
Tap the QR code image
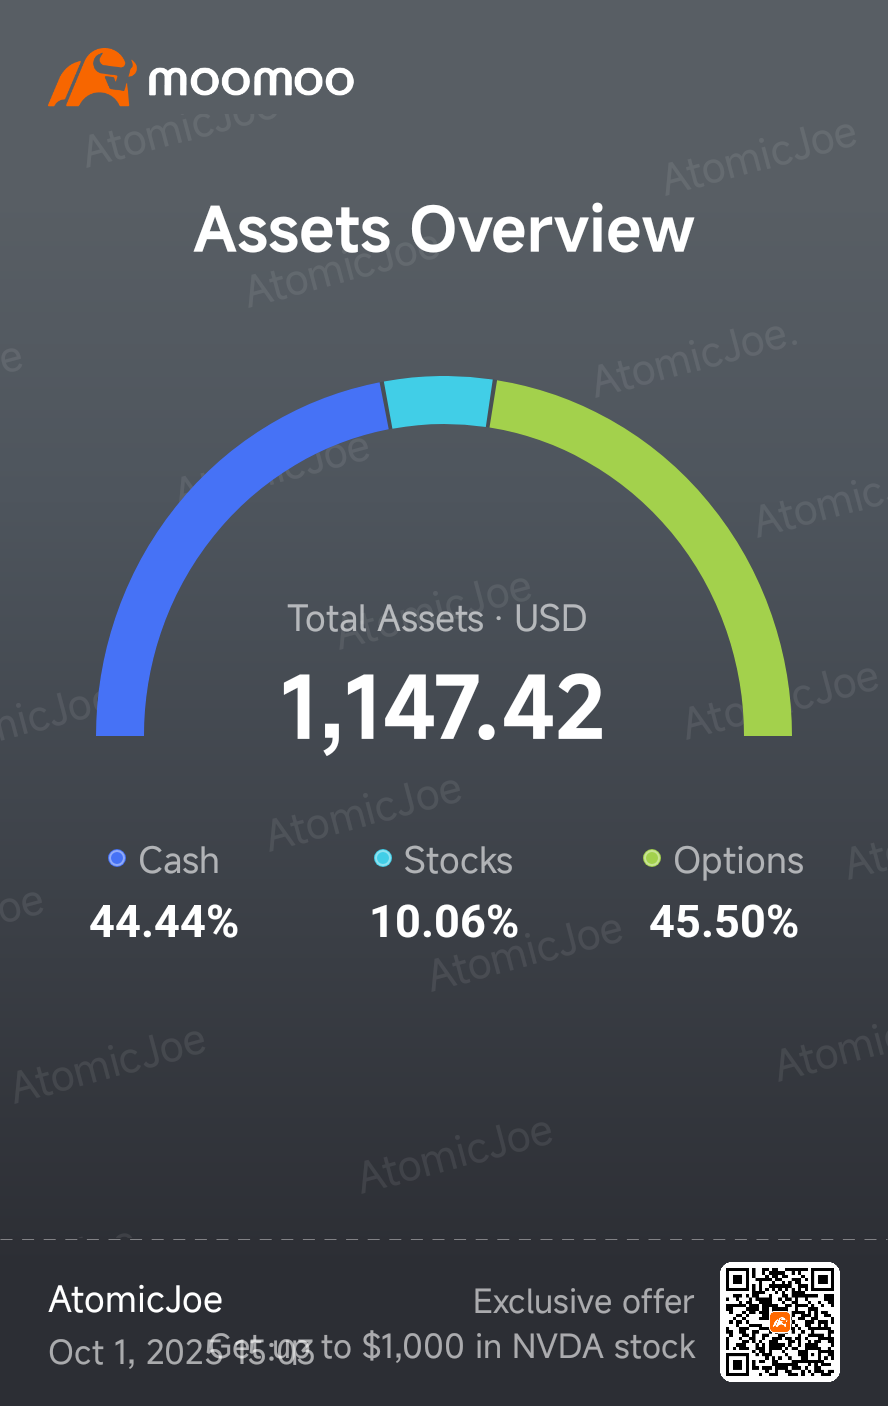780,1322
